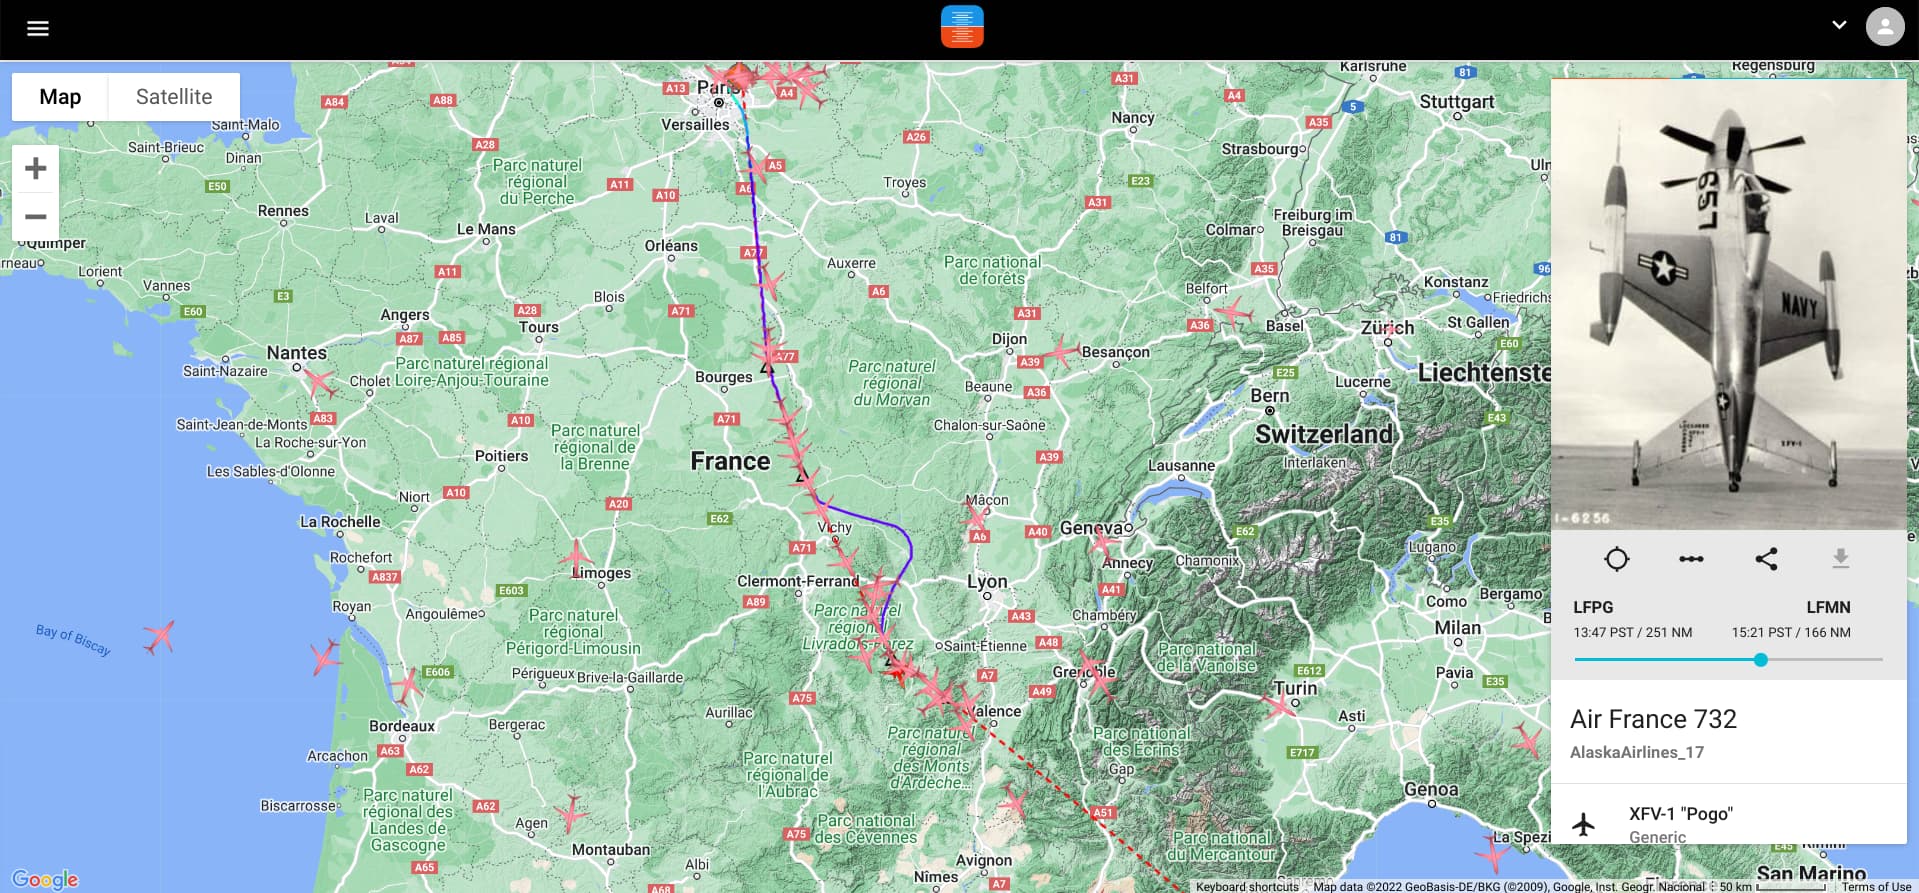
Task: Click the flight progress slider handle
Action: coord(1760,660)
